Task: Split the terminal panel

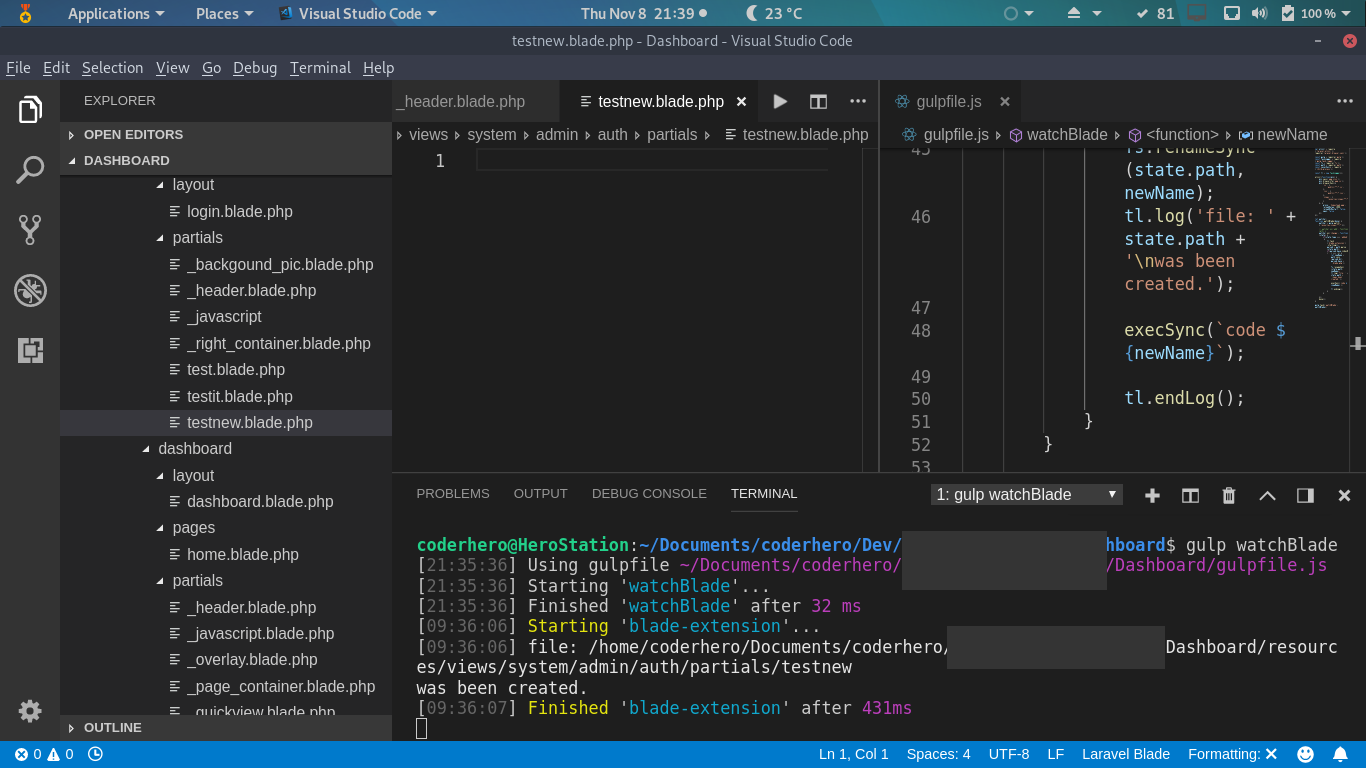Action: [1190, 495]
